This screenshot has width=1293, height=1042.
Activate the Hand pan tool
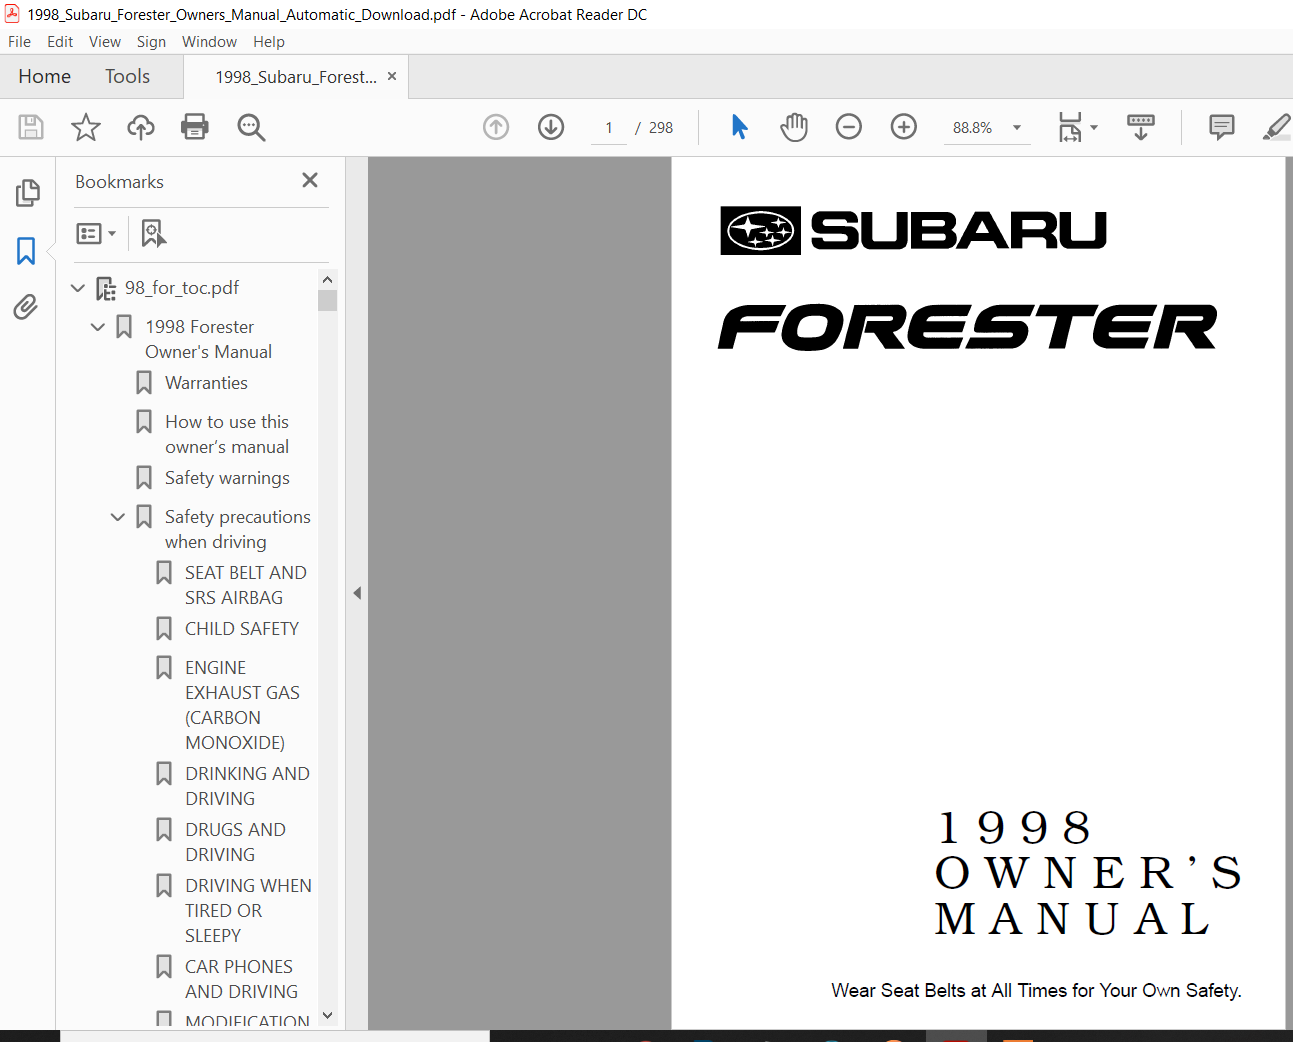[x=794, y=127]
